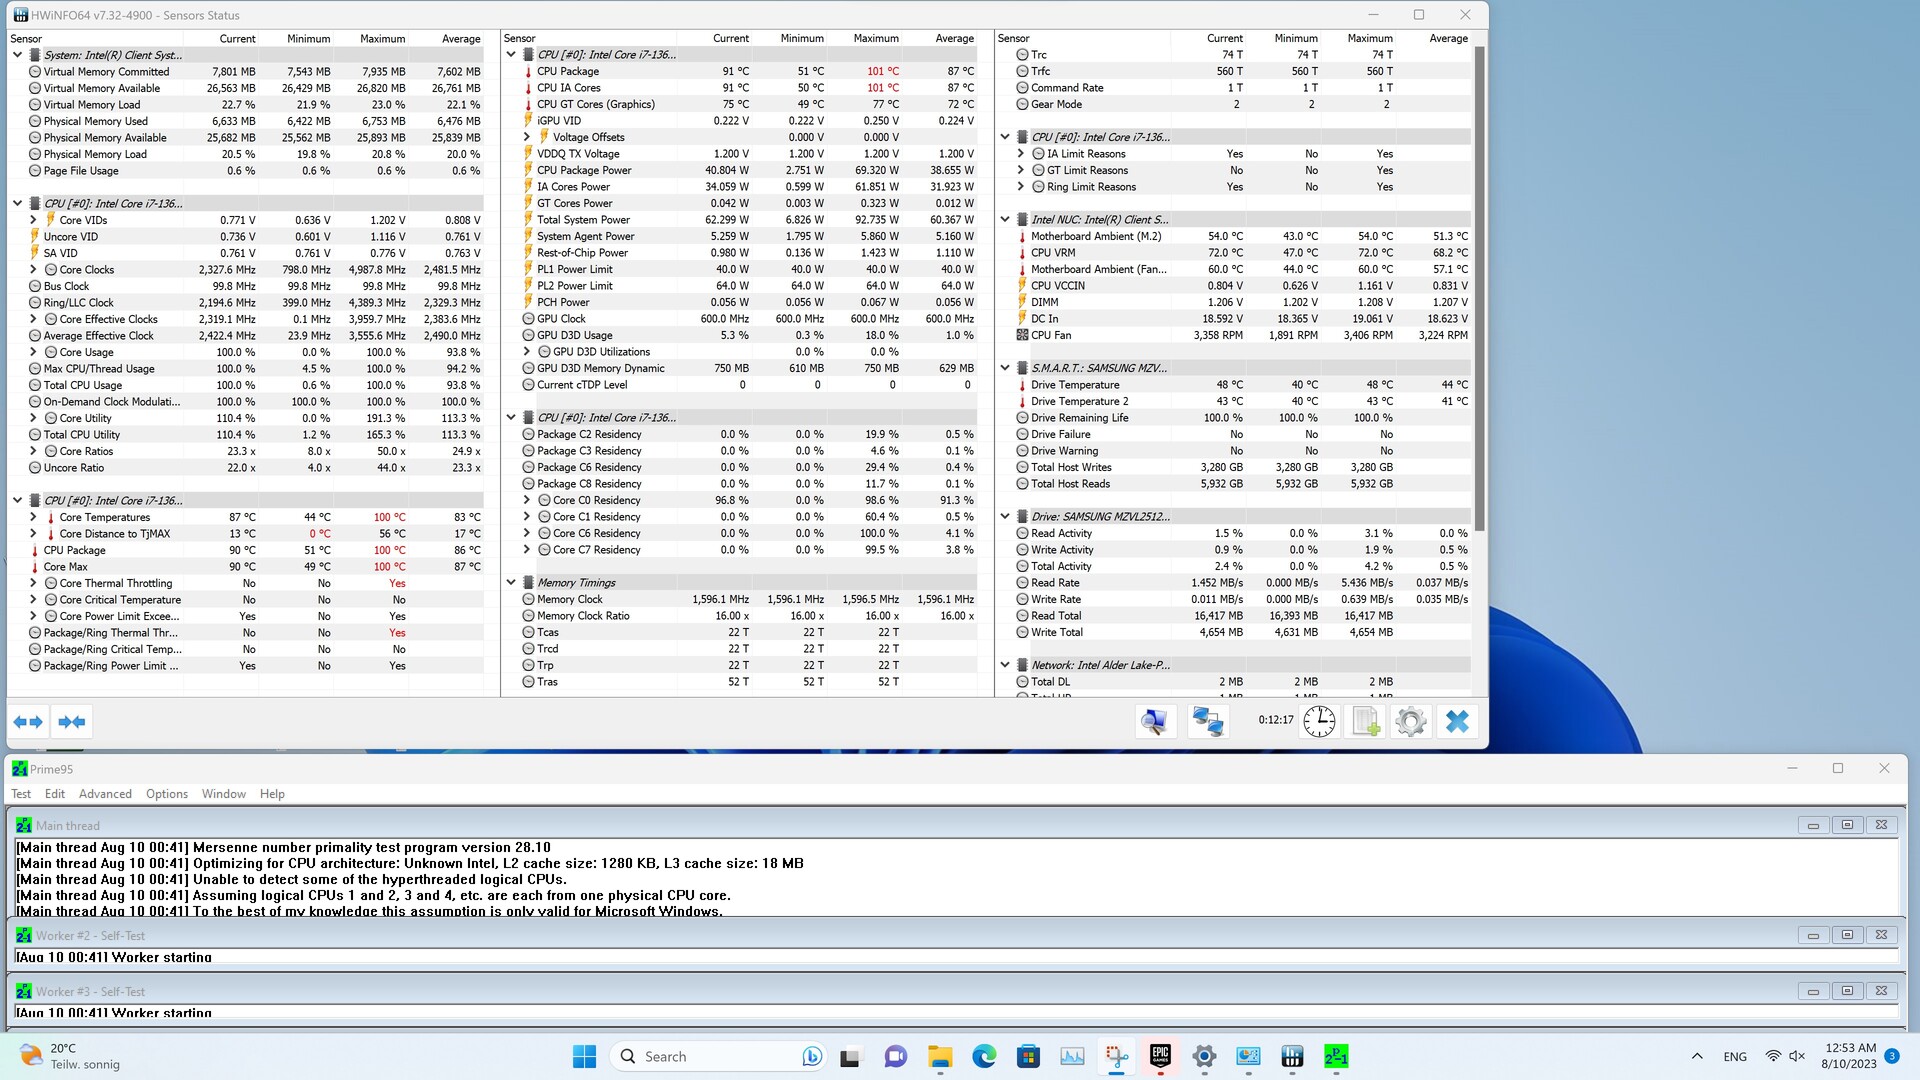Screen dimensions: 1920x1080
Task: Open the Help menu in Prime95
Action: (x=272, y=794)
